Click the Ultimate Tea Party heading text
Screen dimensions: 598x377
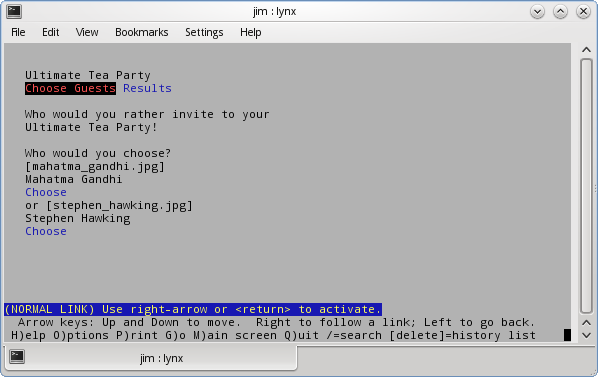(88, 75)
